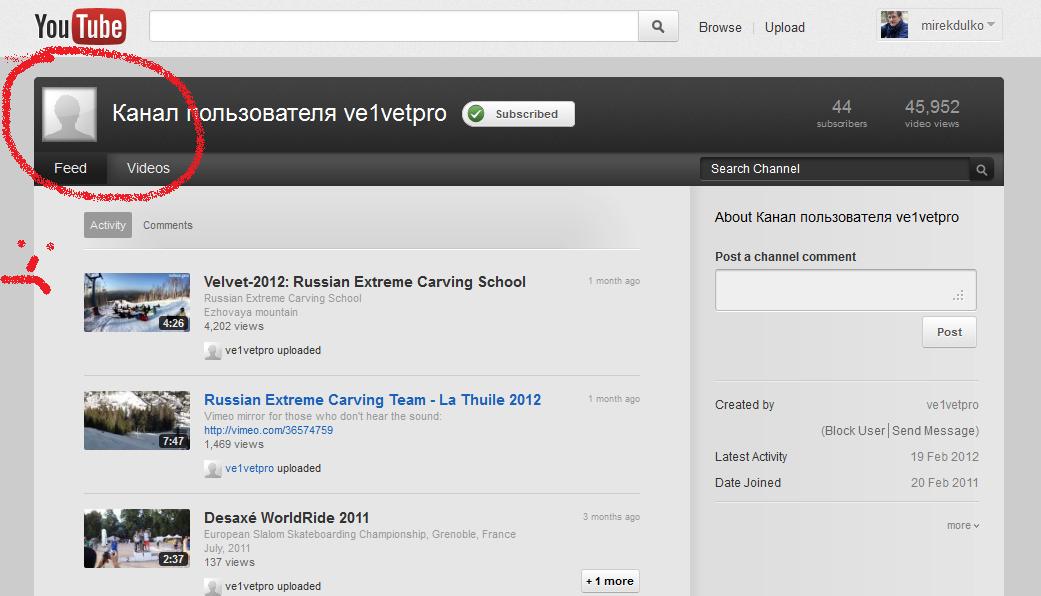This screenshot has height=596, width=1041.
Task: Click uploader icon under La Thuile video
Action: pos(212,469)
